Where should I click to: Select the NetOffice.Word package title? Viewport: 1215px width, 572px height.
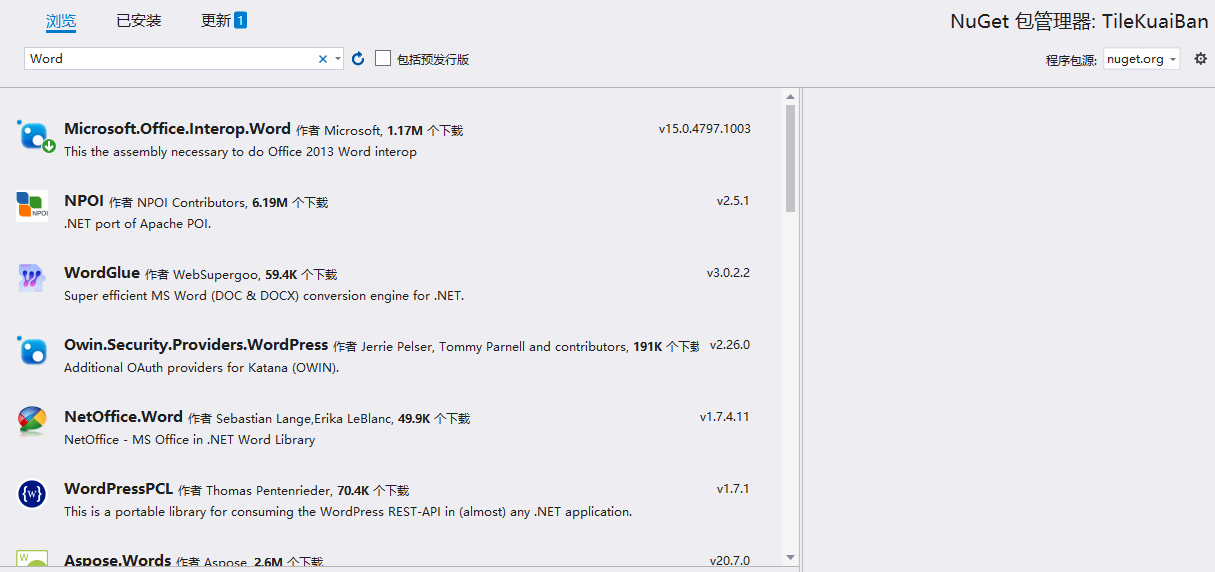pyautogui.click(x=123, y=417)
